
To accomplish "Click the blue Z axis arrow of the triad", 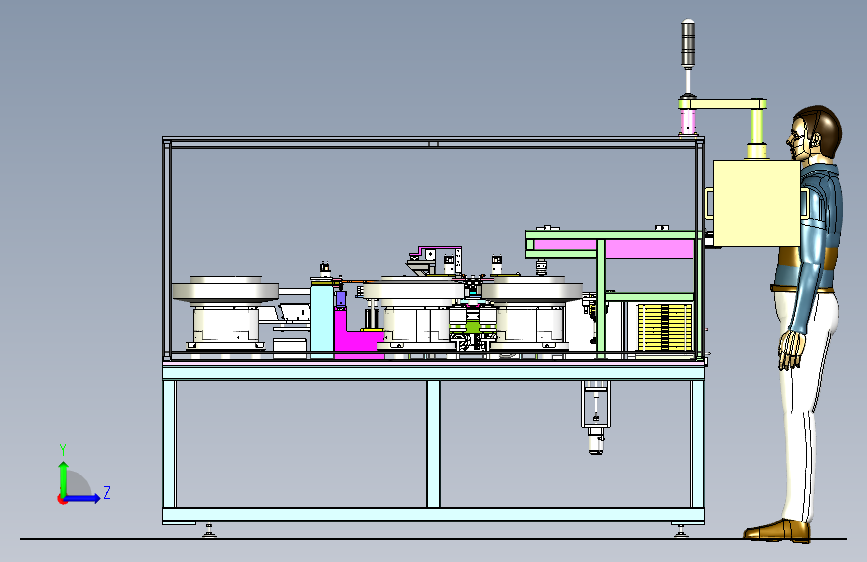I will pos(83,498).
